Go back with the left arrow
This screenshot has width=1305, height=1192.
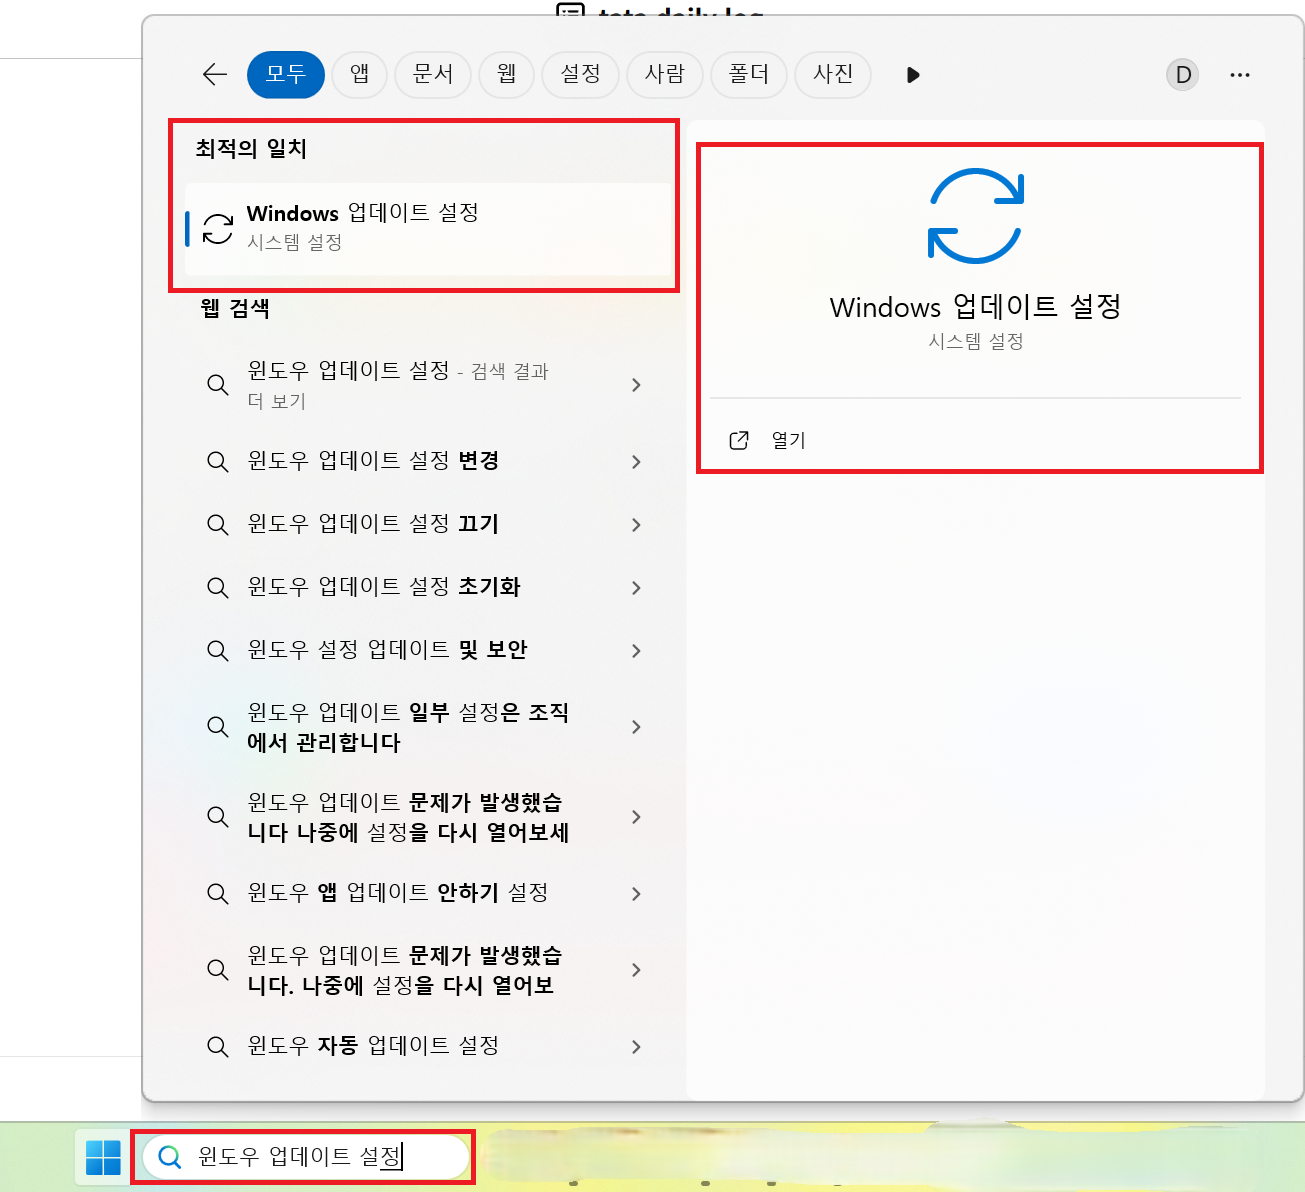tap(215, 74)
